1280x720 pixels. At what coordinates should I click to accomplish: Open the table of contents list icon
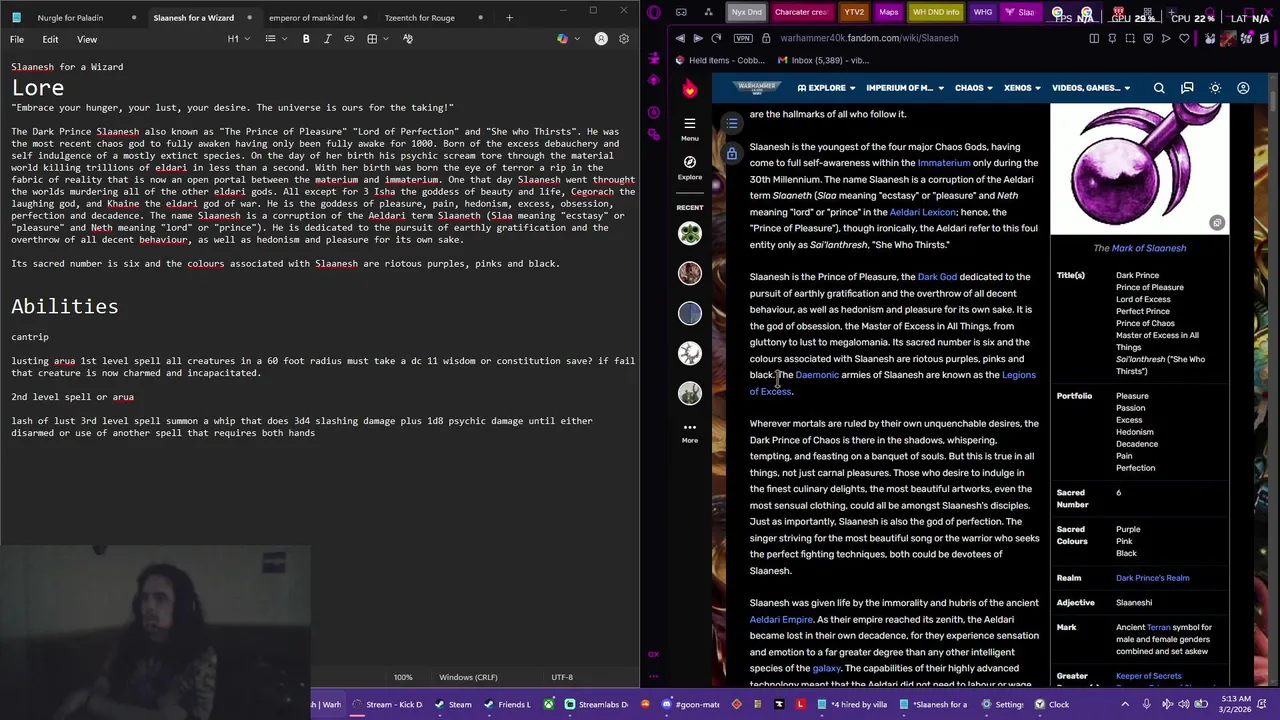click(x=732, y=123)
